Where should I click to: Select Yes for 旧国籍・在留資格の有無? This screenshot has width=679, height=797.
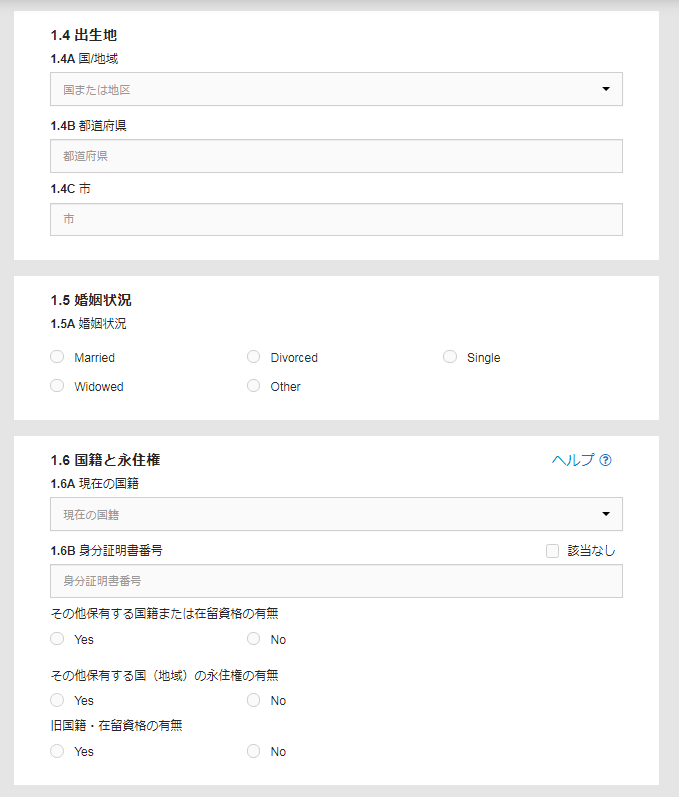[58, 751]
